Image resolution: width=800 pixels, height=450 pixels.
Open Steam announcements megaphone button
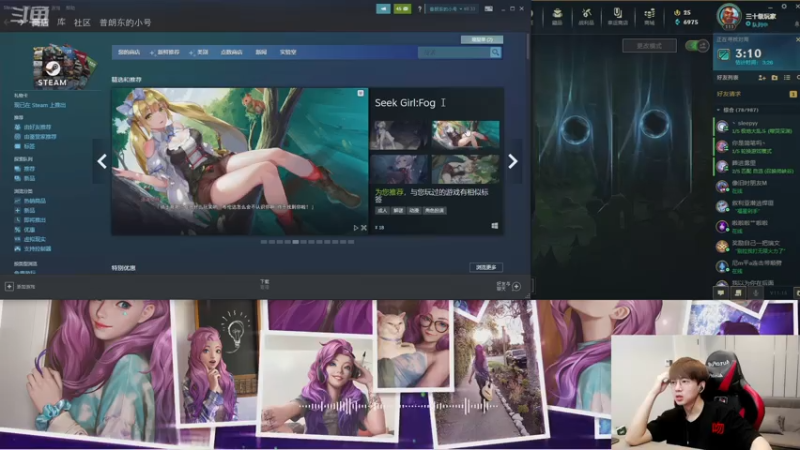click(x=383, y=9)
